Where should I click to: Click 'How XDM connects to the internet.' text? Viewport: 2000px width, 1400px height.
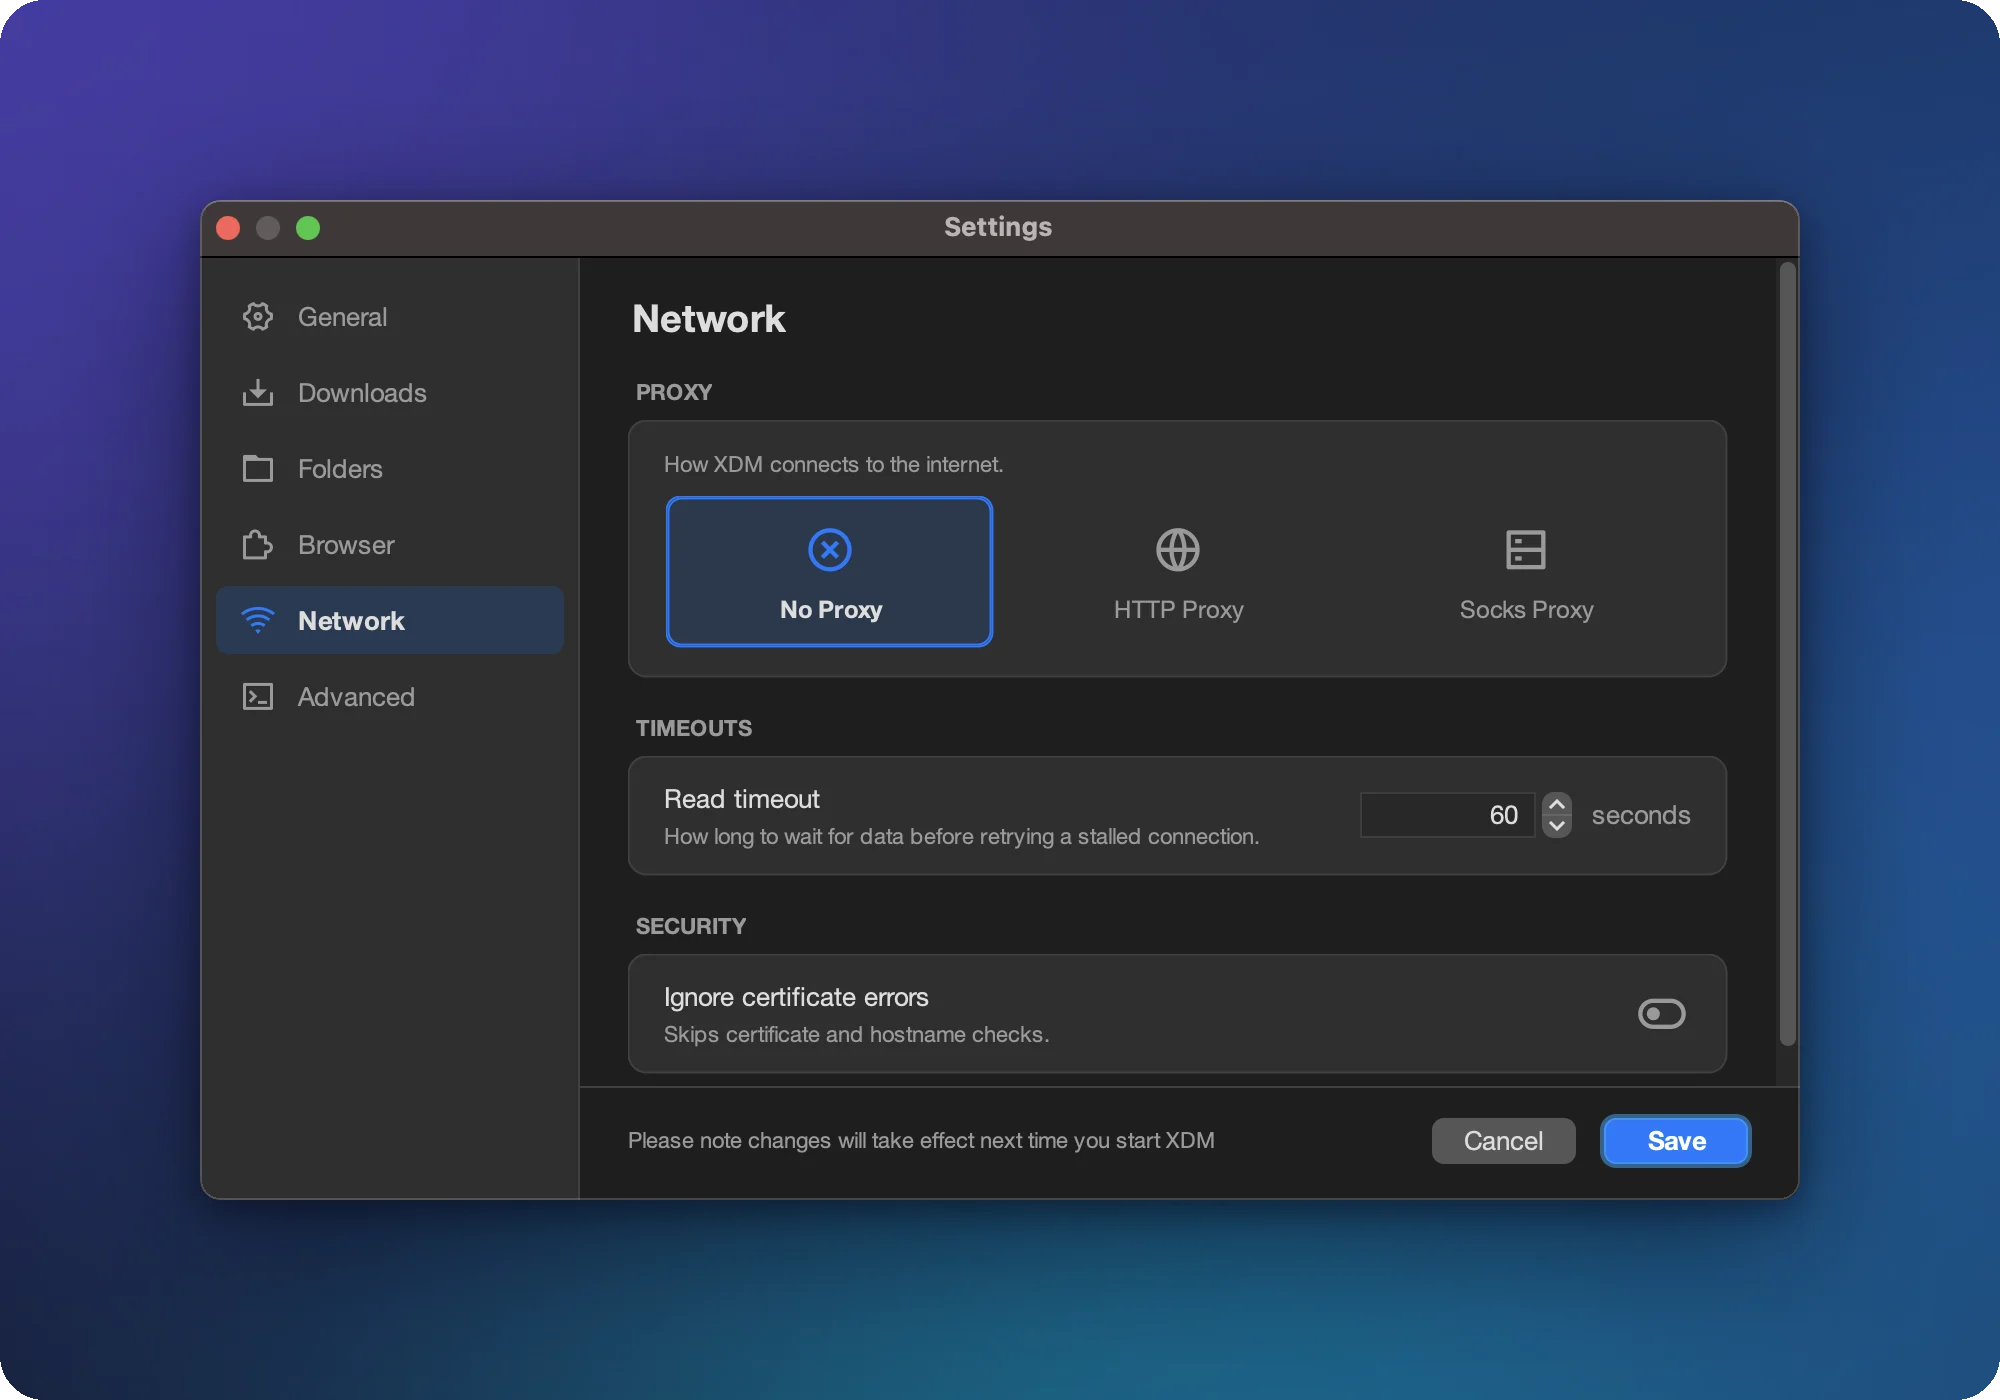point(834,465)
